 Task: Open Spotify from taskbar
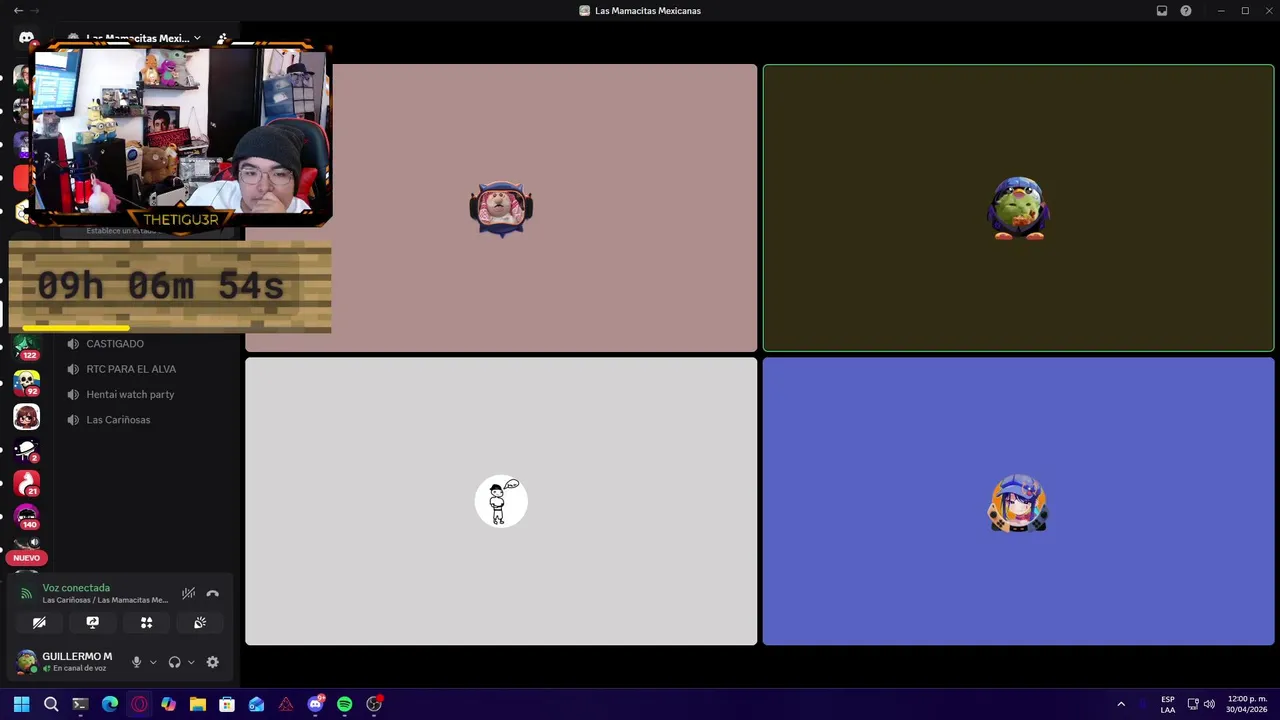pos(345,704)
